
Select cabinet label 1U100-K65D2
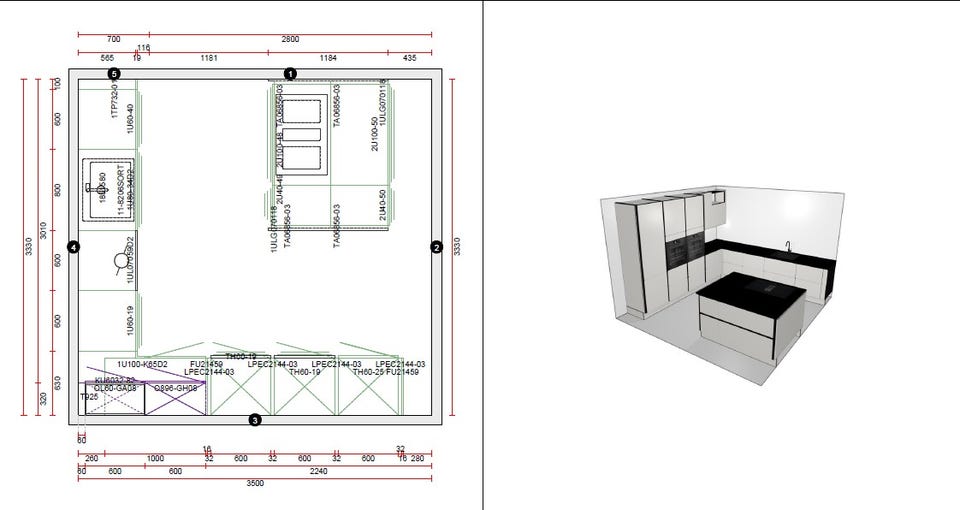142,364
